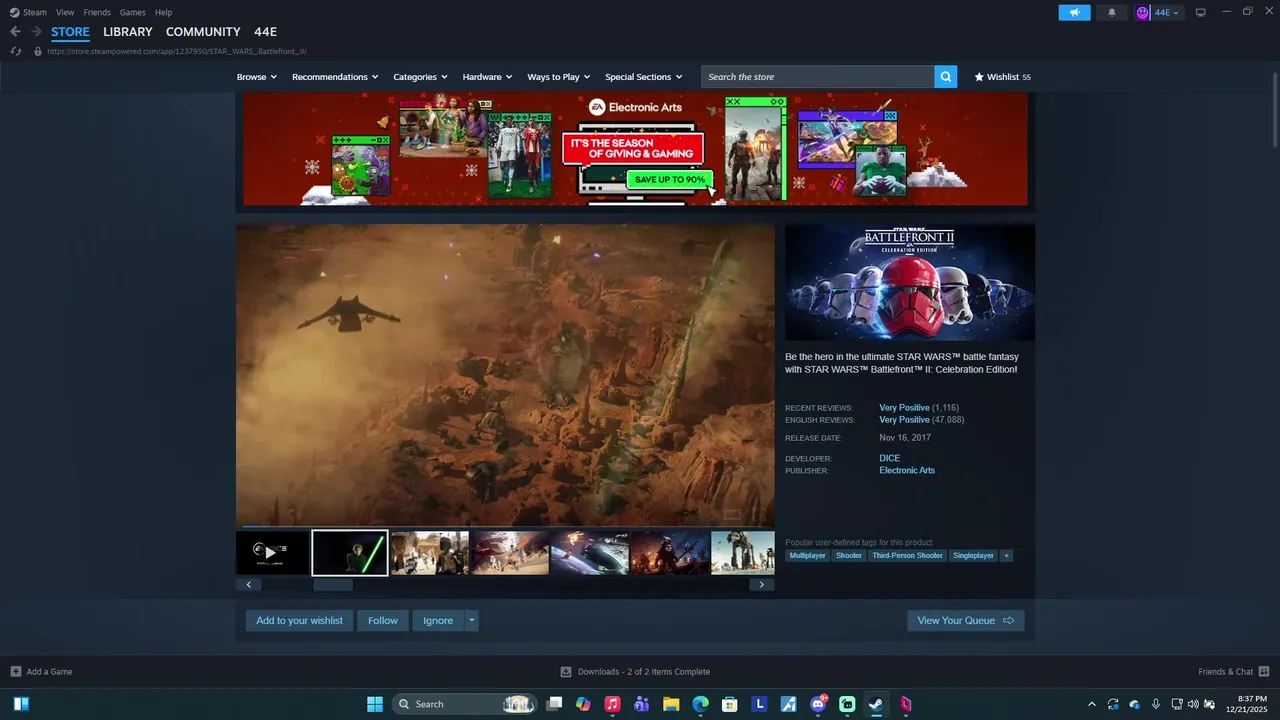
Task: Ignore this game
Action: [438, 621]
